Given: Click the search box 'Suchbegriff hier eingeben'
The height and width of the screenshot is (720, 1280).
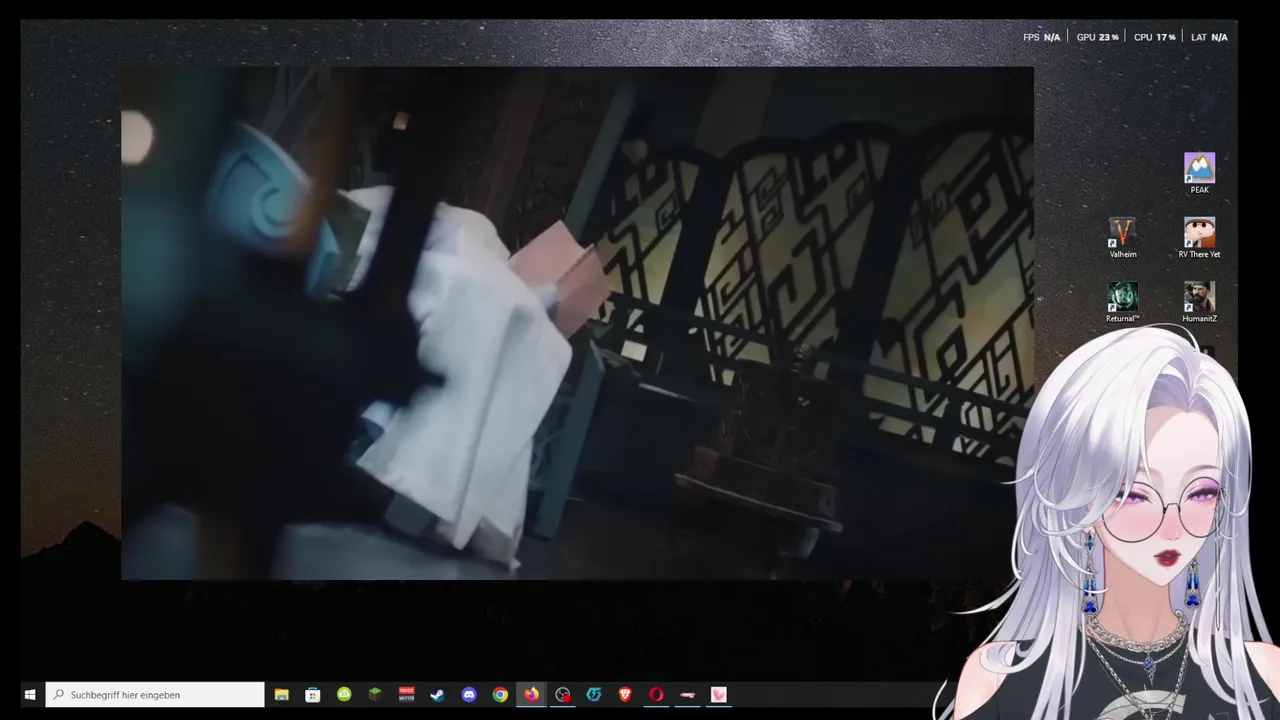Looking at the screenshot, I should 155,694.
